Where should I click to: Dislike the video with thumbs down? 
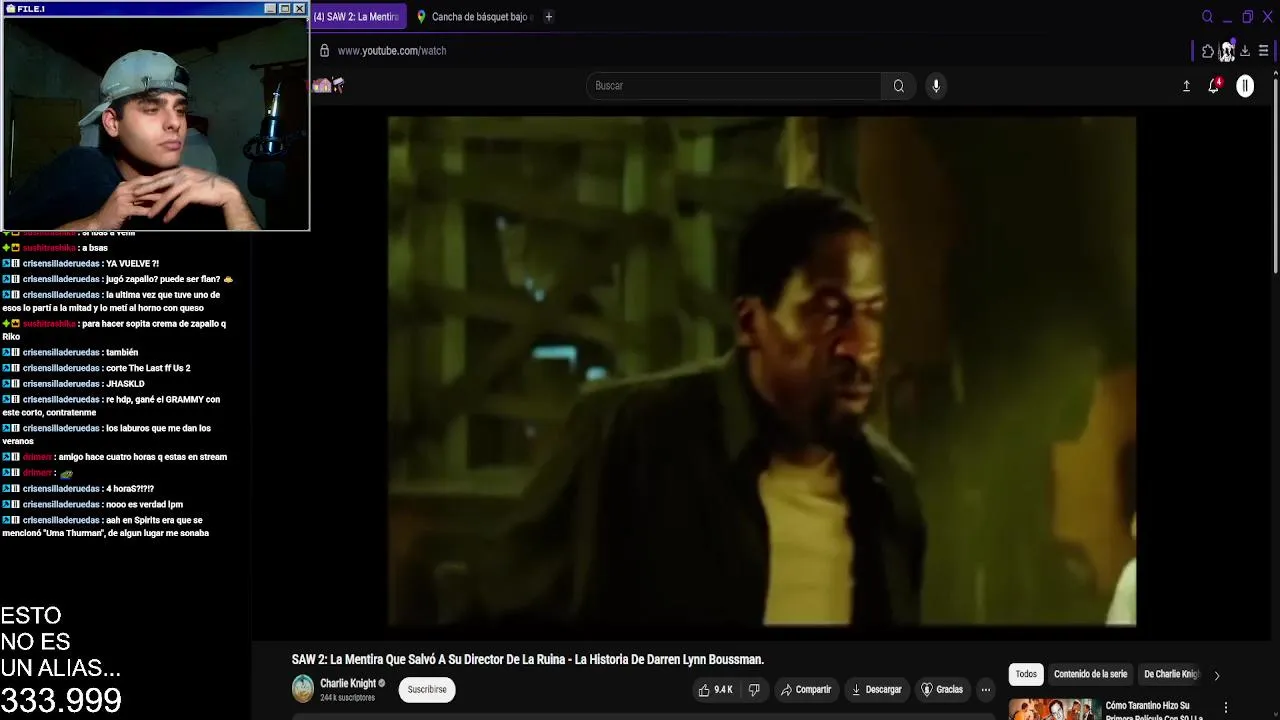[754, 689]
